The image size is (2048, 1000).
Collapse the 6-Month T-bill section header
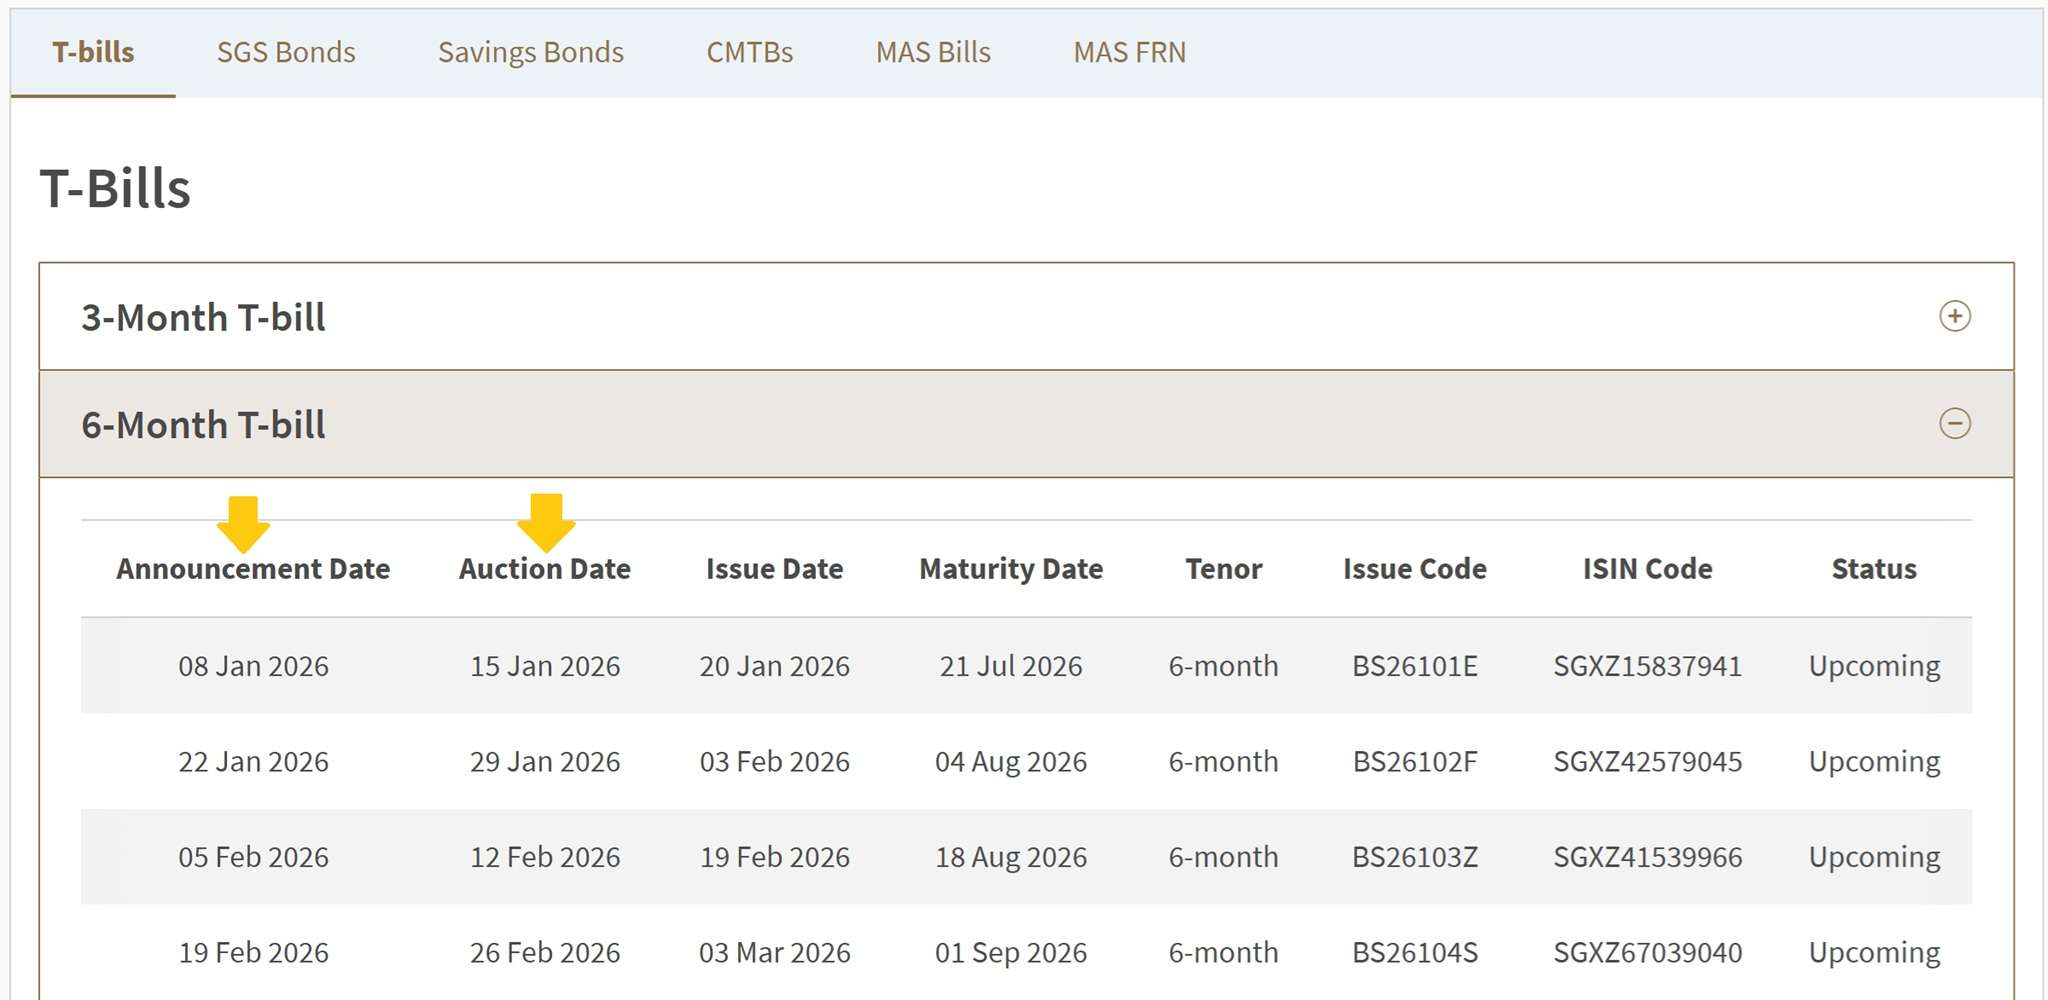203,425
